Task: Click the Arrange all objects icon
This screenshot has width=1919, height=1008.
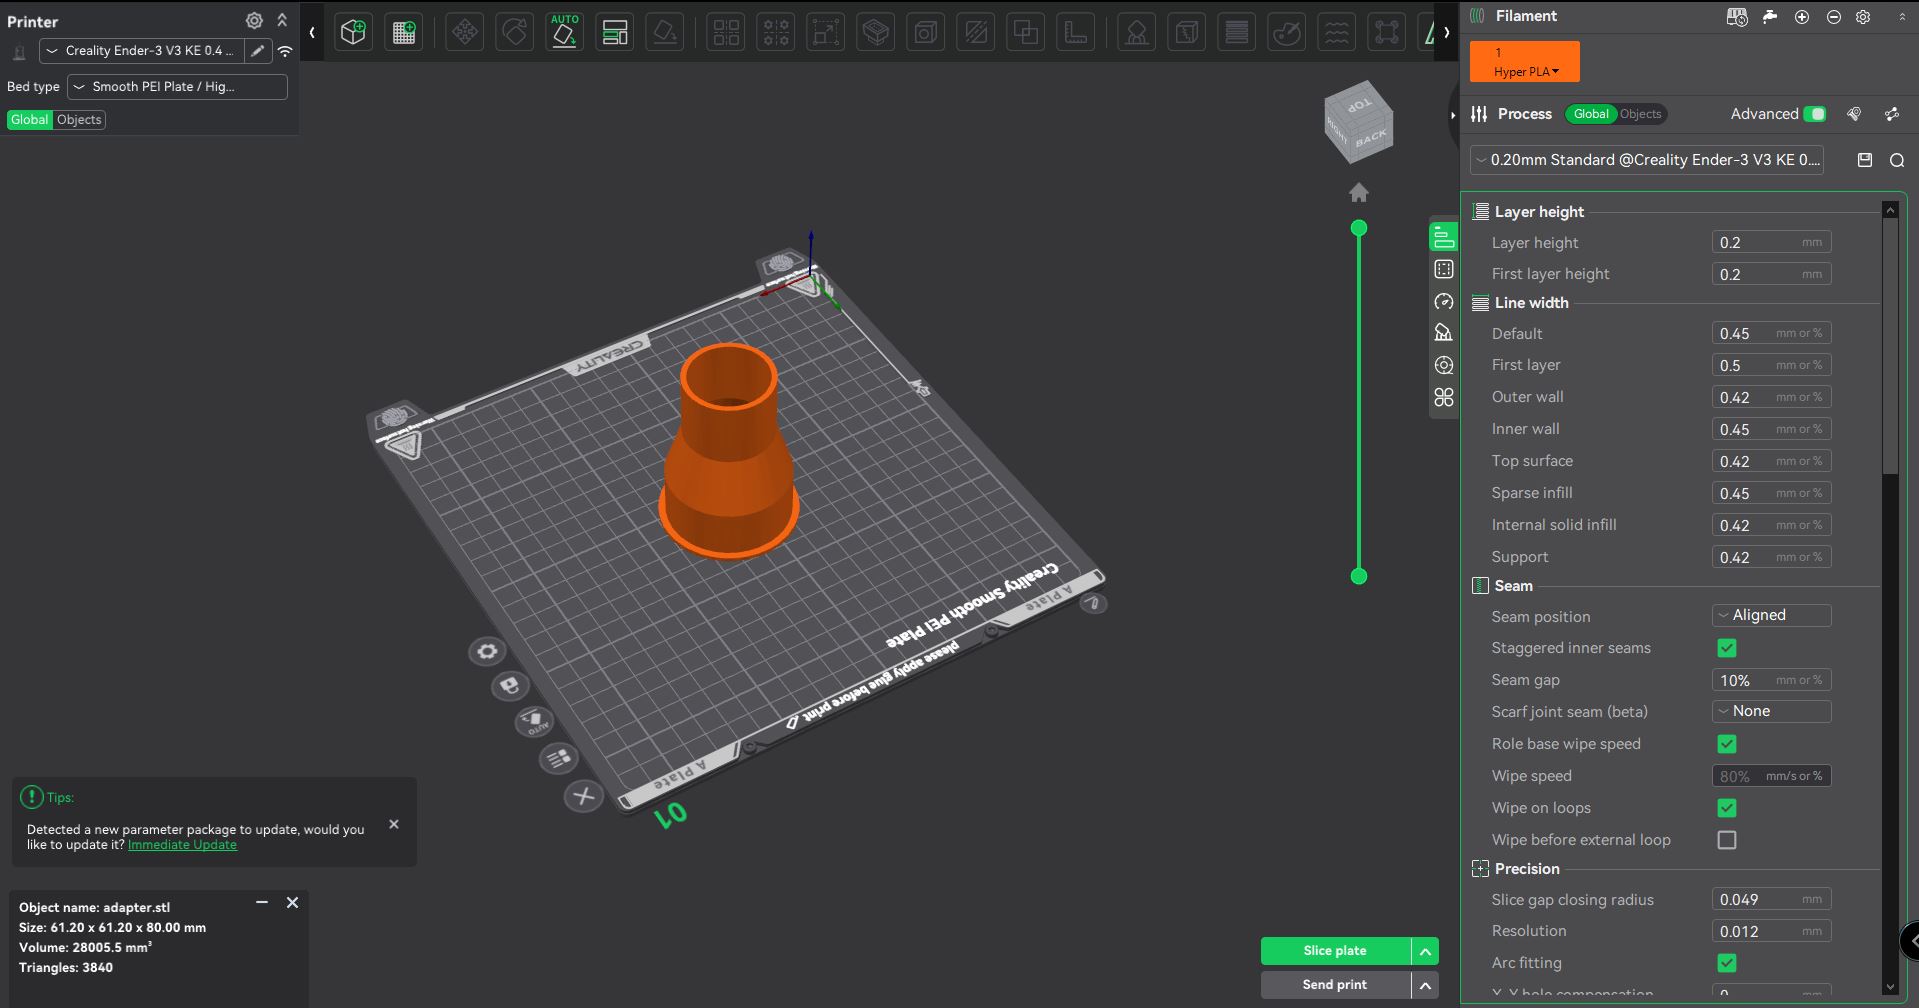Action: pyautogui.click(x=614, y=32)
